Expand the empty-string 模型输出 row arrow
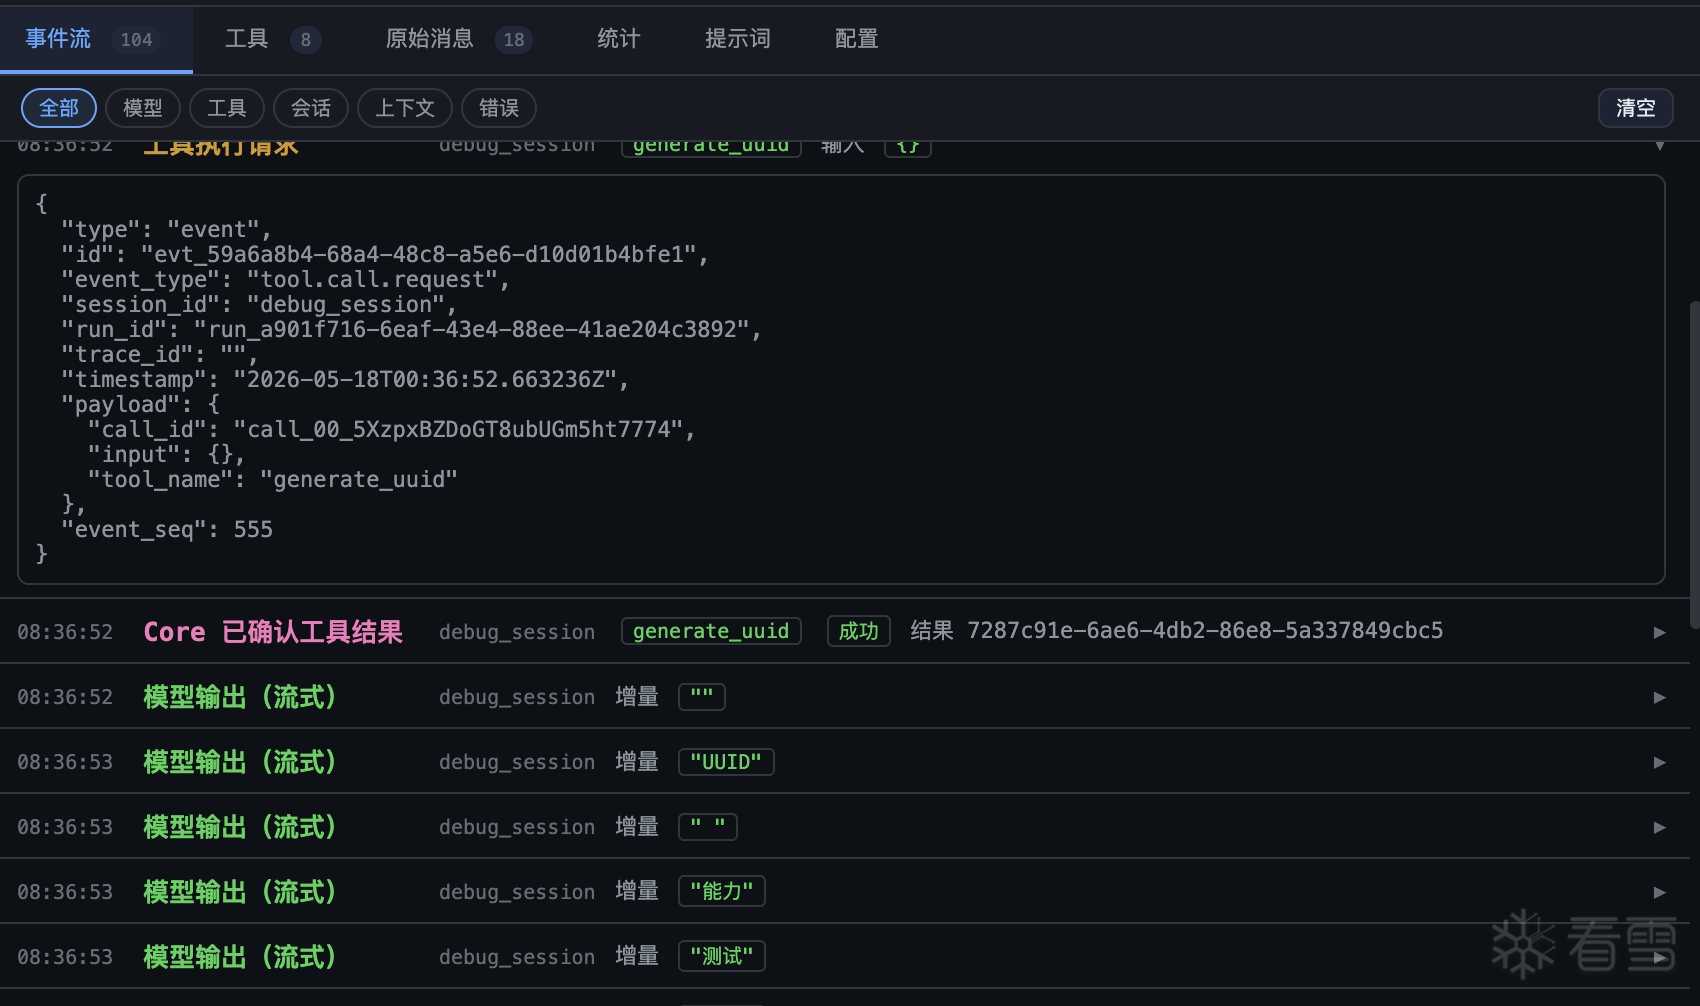 click(x=1659, y=697)
